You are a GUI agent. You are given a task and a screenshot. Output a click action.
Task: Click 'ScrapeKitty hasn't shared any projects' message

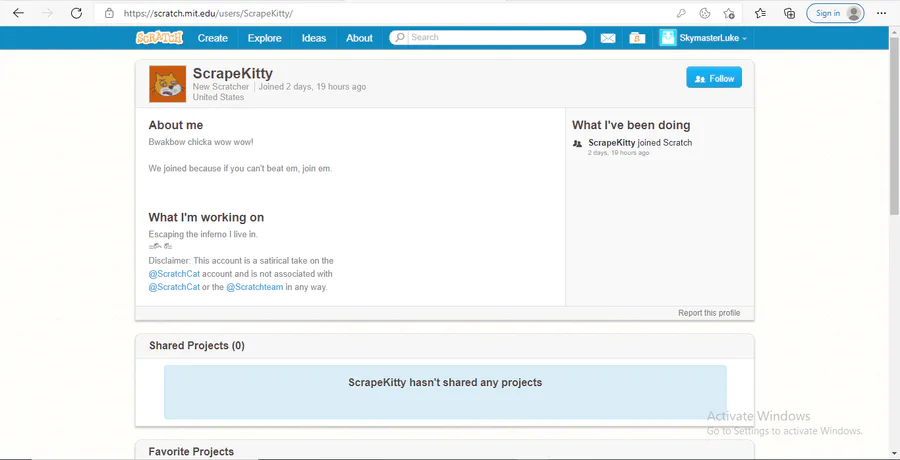[445, 382]
